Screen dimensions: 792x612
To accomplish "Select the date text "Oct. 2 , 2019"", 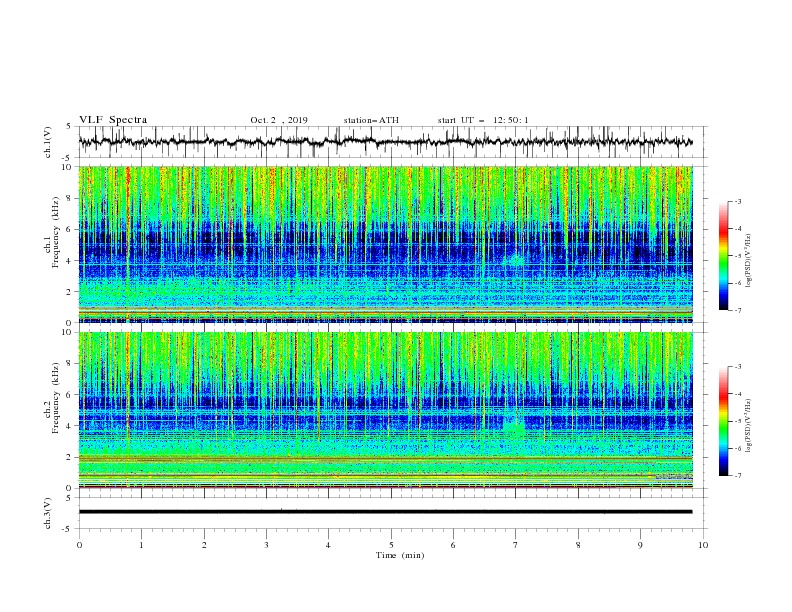I will point(279,120).
